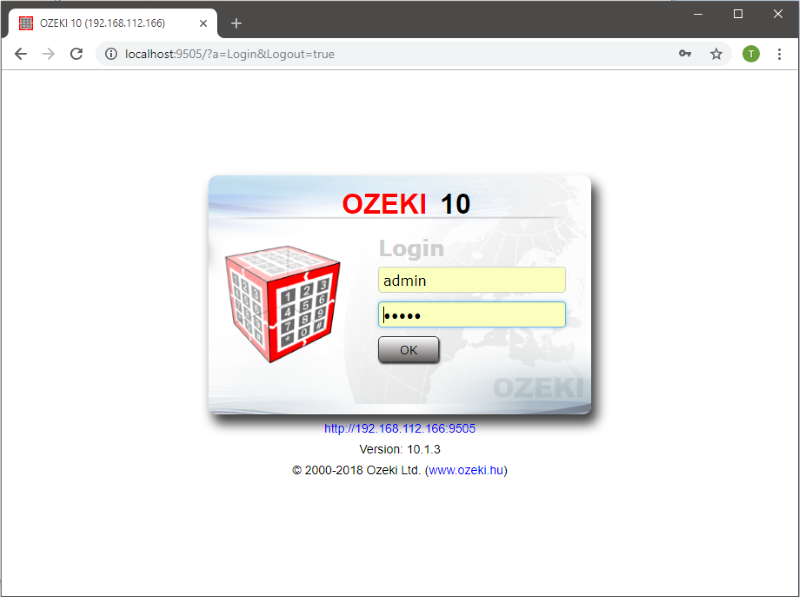800x597 pixels.
Task: Minimize the browser window
Action: (x=698, y=14)
